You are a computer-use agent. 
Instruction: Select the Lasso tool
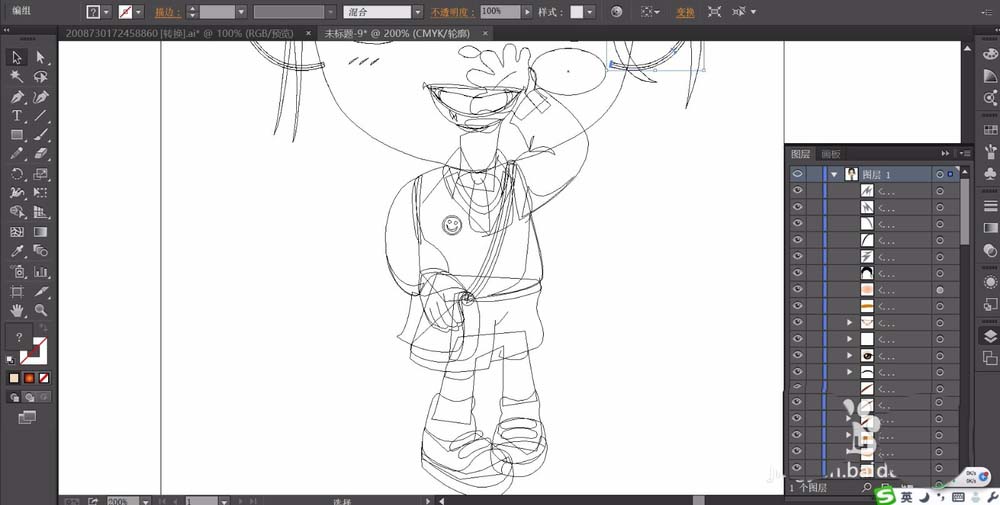coord(40,77)
